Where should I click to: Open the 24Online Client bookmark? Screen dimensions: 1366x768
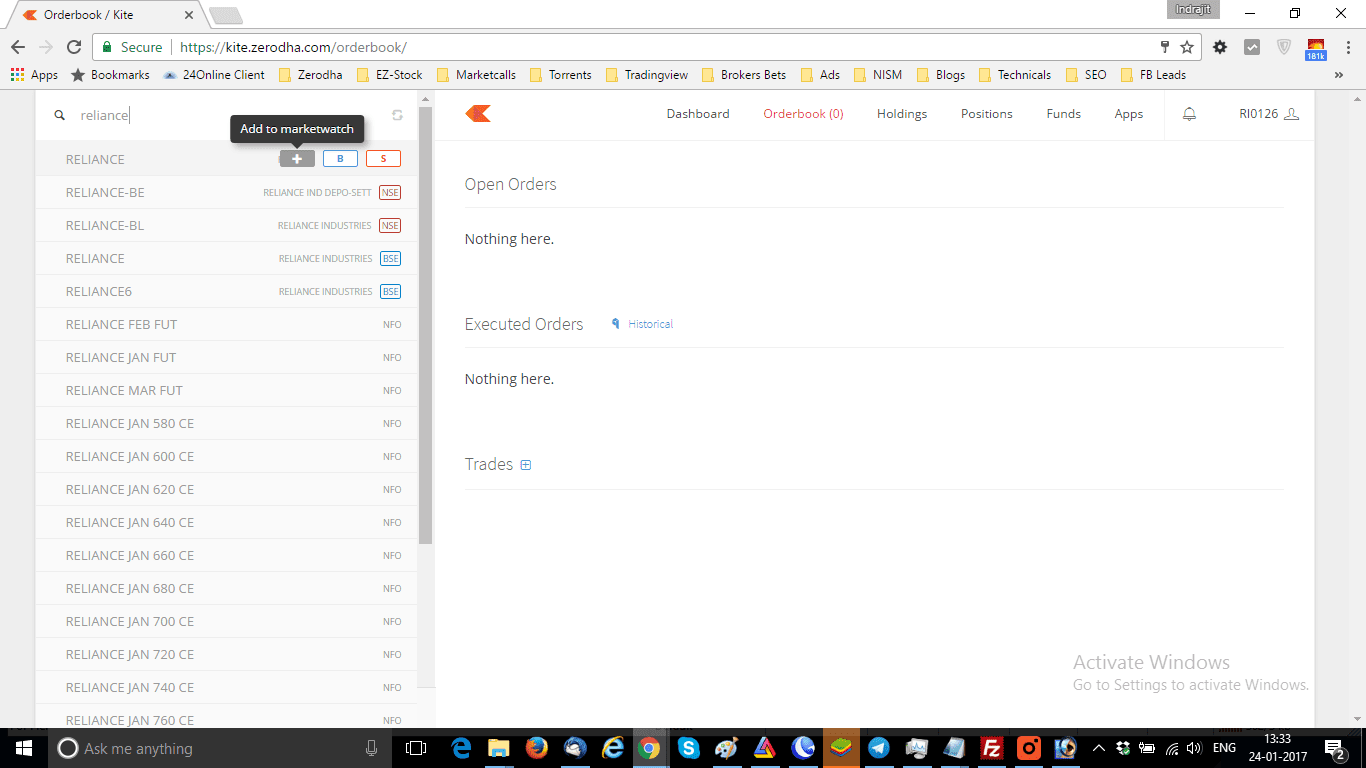click(213, 75)
